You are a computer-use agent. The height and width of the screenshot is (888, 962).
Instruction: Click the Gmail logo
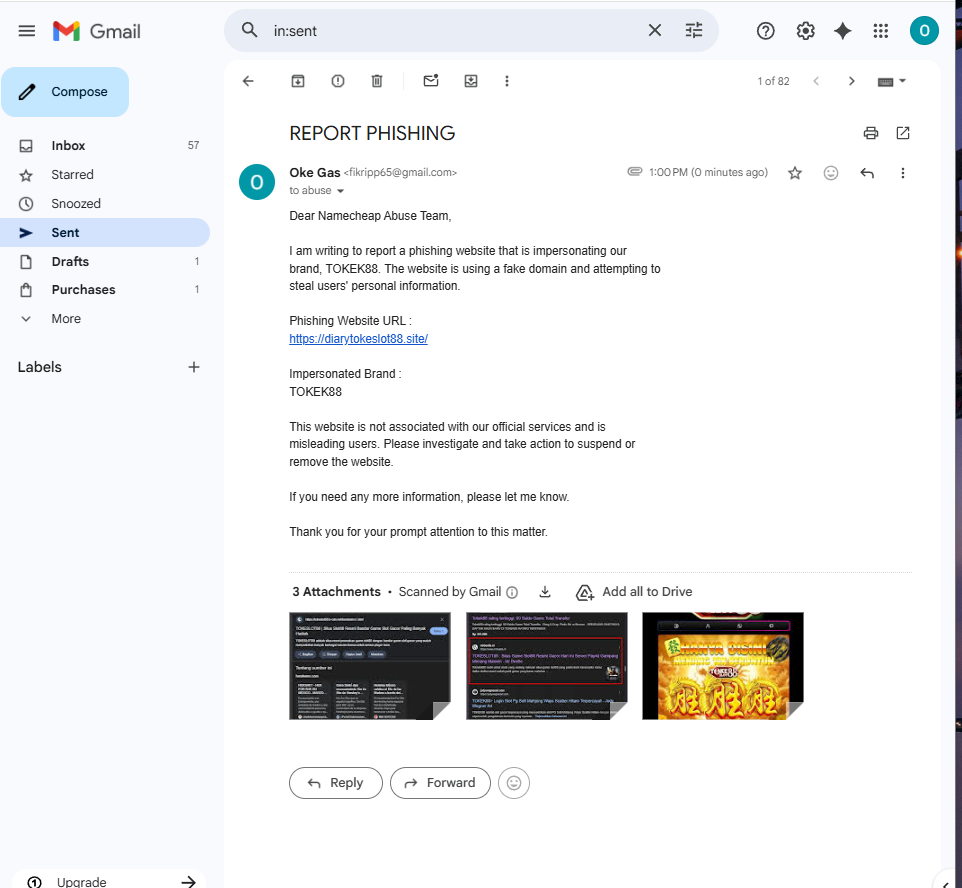click(x=97, y=31)
